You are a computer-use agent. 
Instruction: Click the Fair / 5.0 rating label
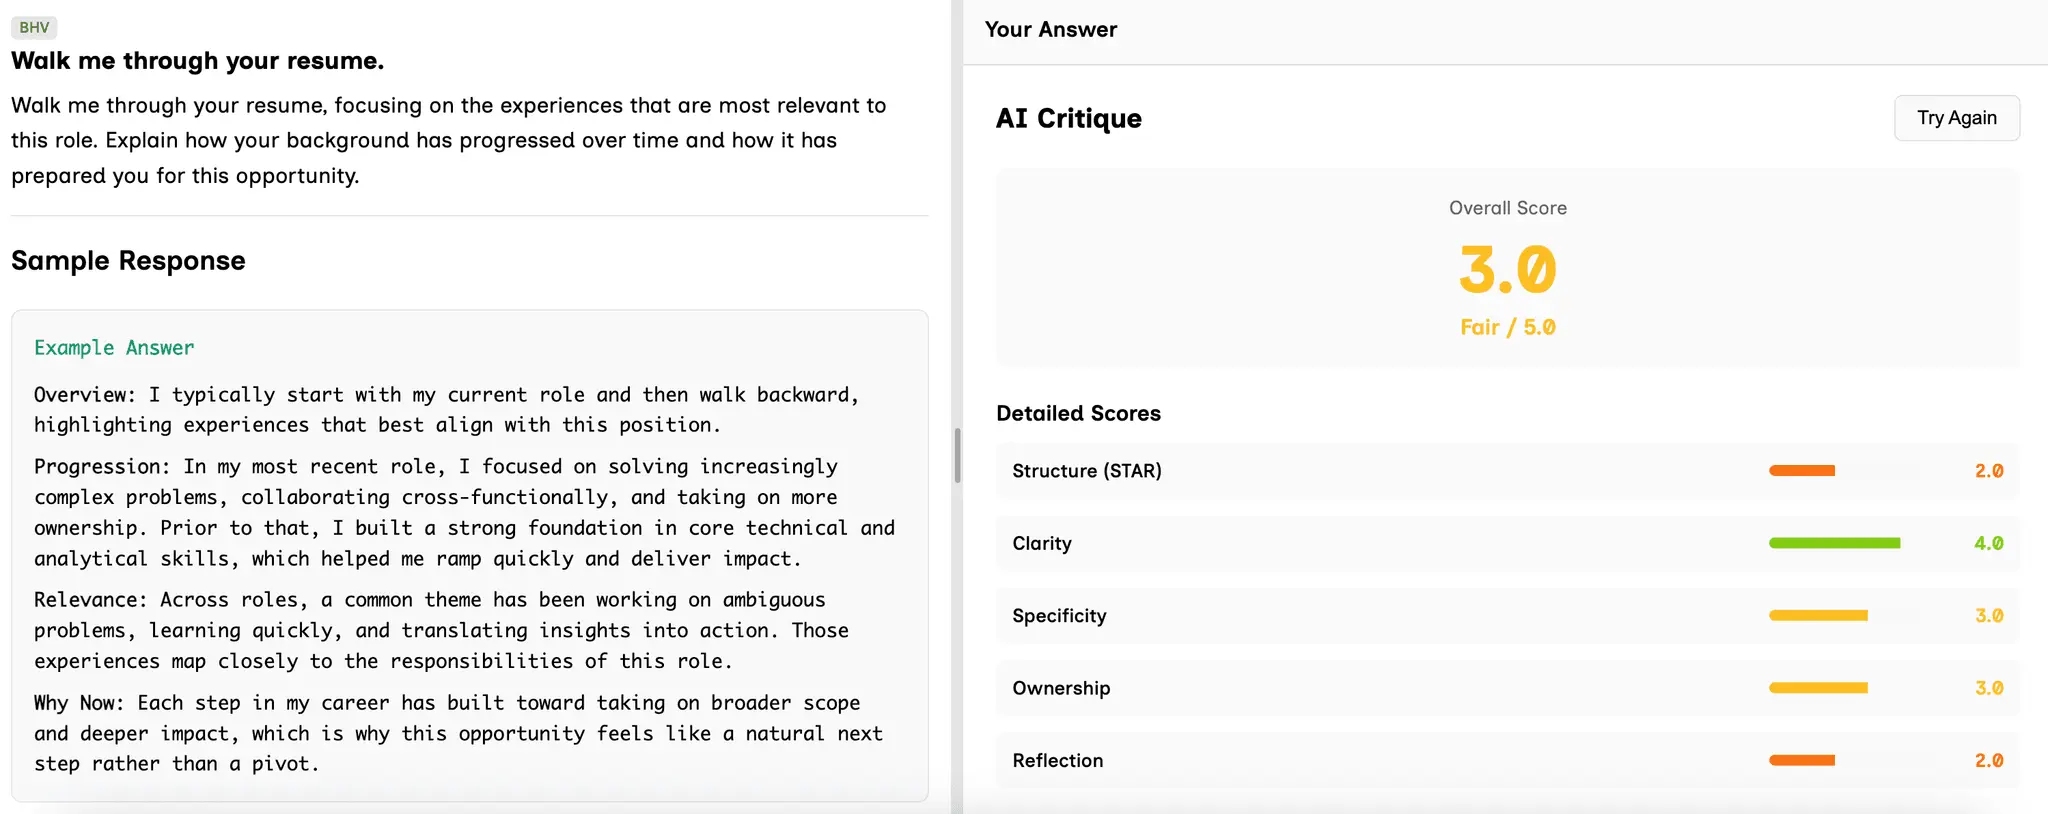point(1507,327)
